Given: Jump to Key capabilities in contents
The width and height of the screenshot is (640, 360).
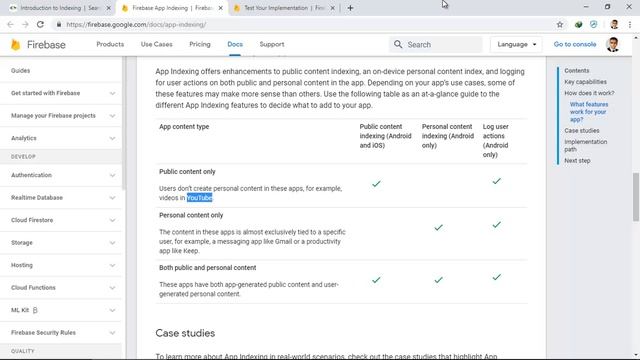Looking at the screenshot, I should 585,82.
